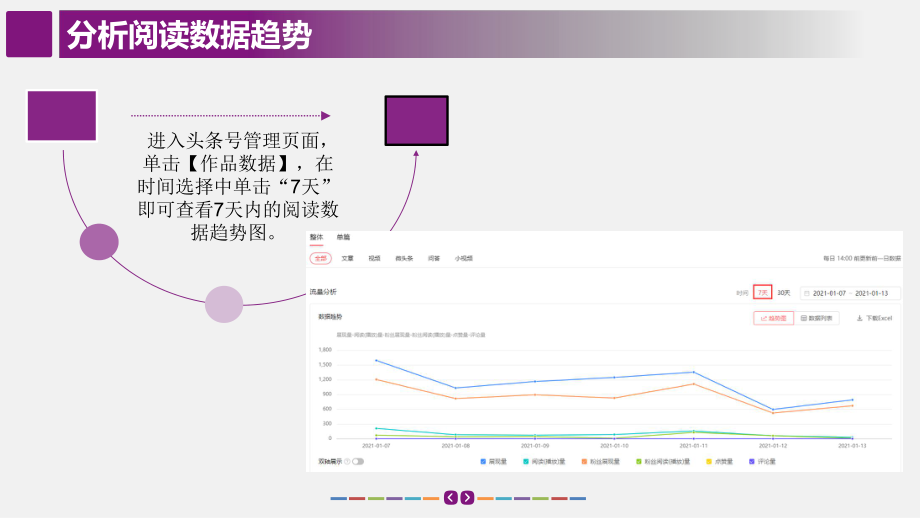Click the 2021-01-07 point on blue line
Screen dimensions: 920x518
(376, 360)
